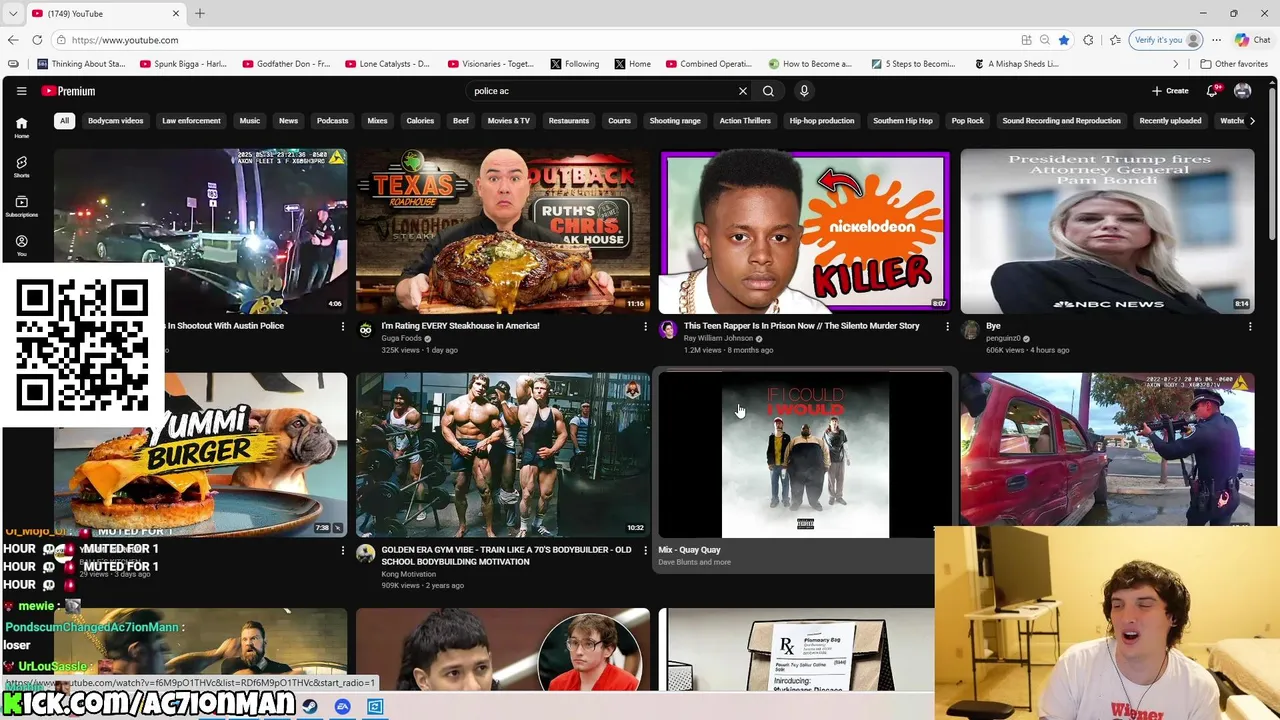Open a new browser tab
The image size is (1280, 720).
tap(200, 14)
